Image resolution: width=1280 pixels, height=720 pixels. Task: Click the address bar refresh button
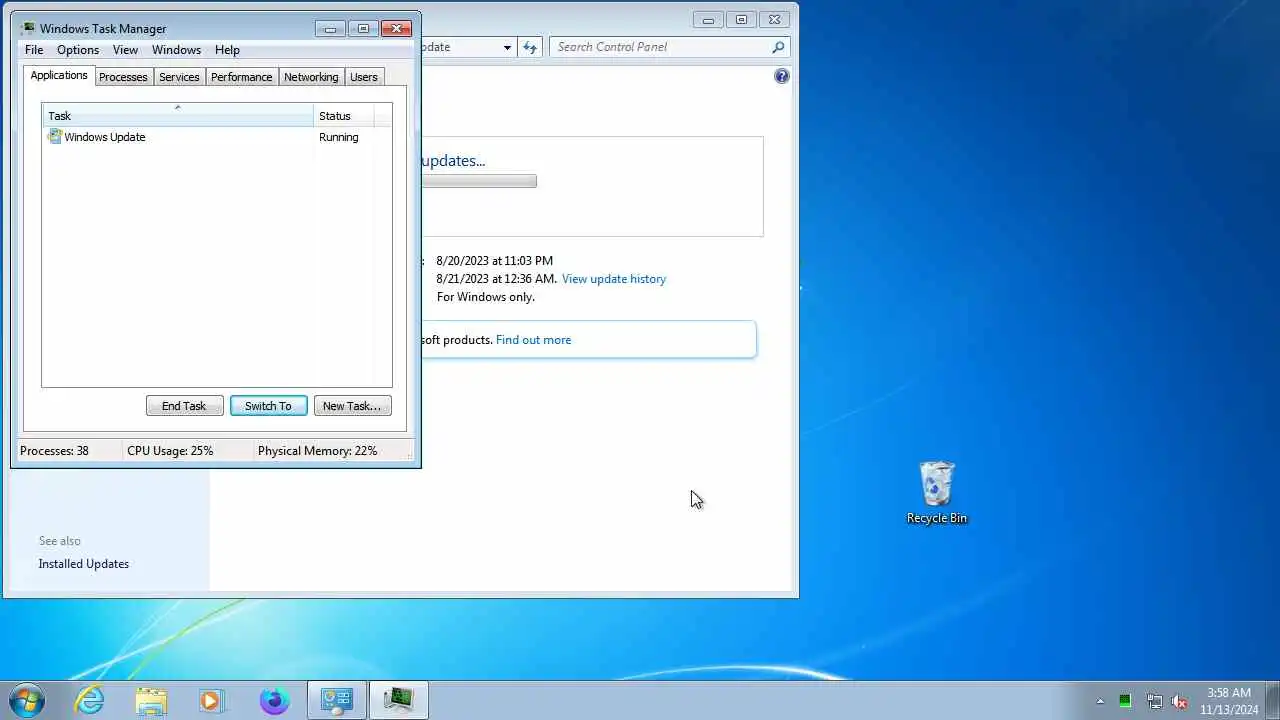[x=530, y=47]
